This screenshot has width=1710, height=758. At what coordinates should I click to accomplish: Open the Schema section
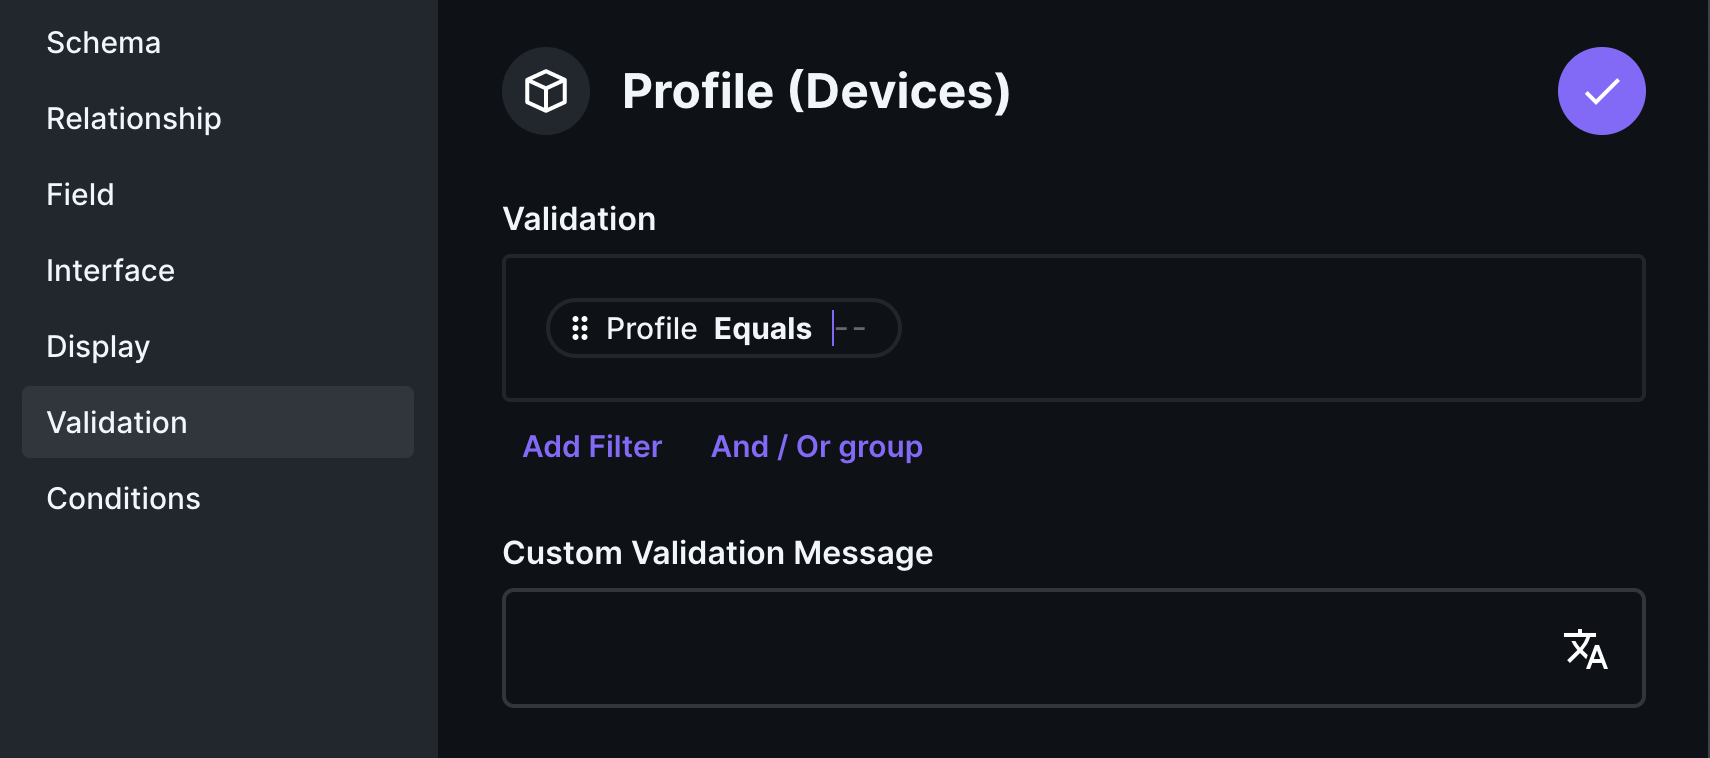103,42
